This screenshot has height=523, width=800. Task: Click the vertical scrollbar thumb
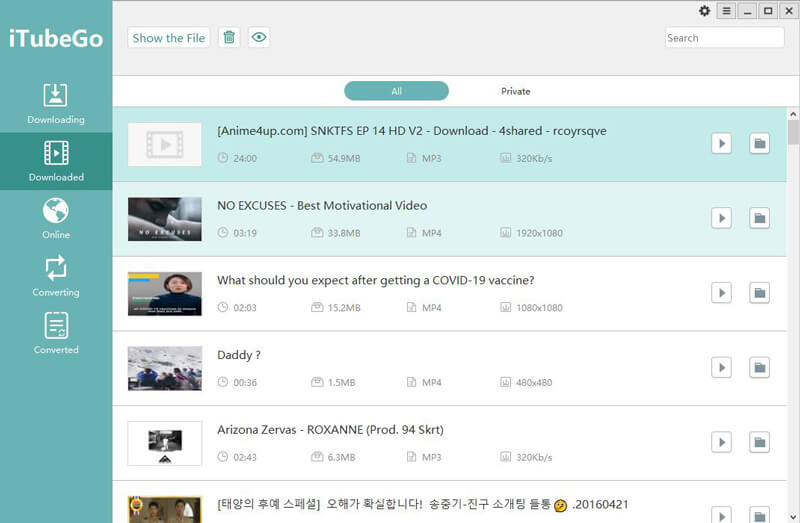click(x=793, y=132)
